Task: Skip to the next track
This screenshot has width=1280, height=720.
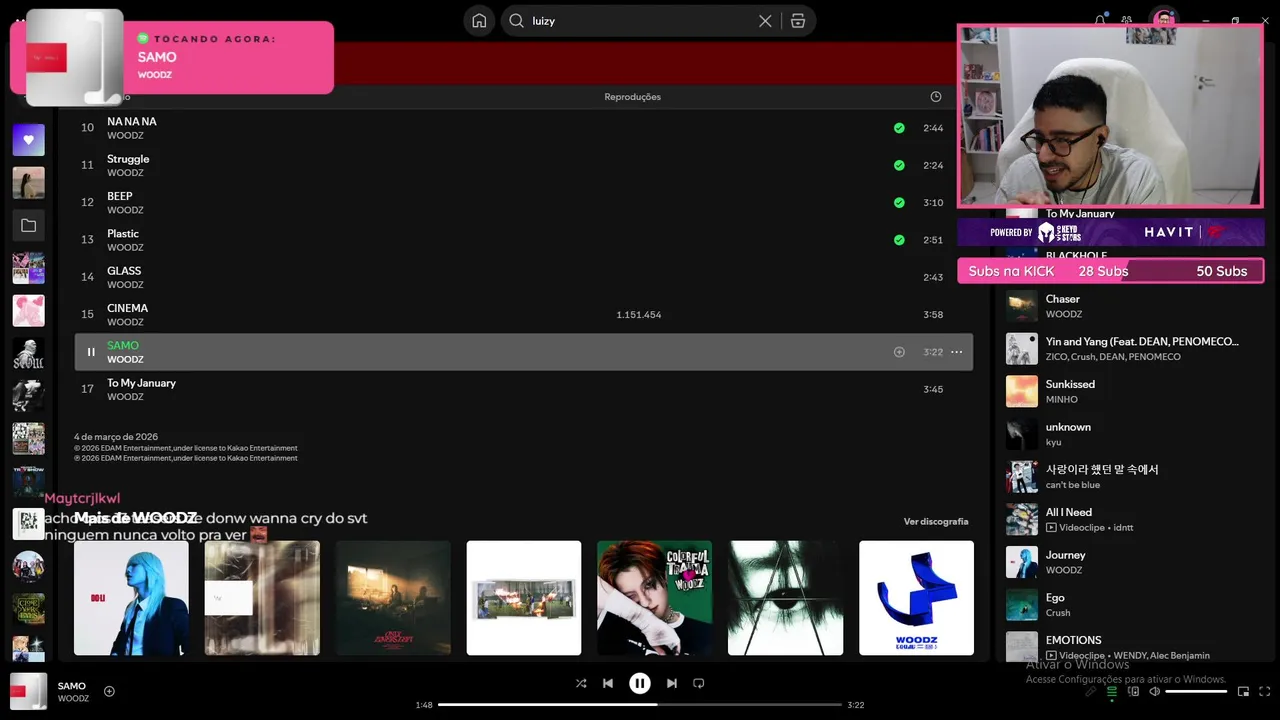Action: [672, 683]
